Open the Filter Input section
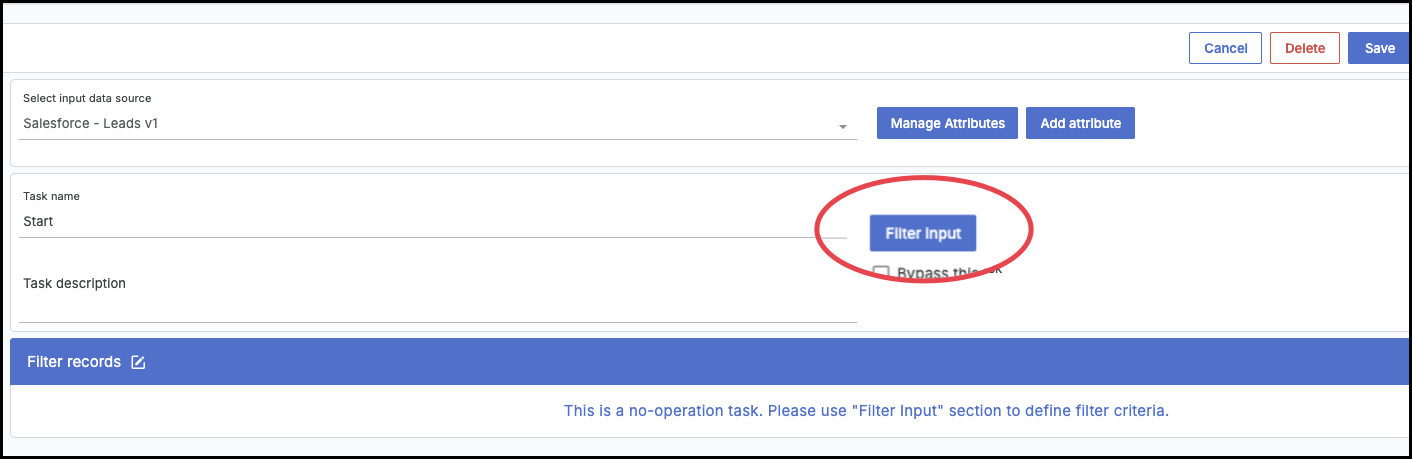The width and height of the screenshot is (1412, 459). click(x=923, y=233)
